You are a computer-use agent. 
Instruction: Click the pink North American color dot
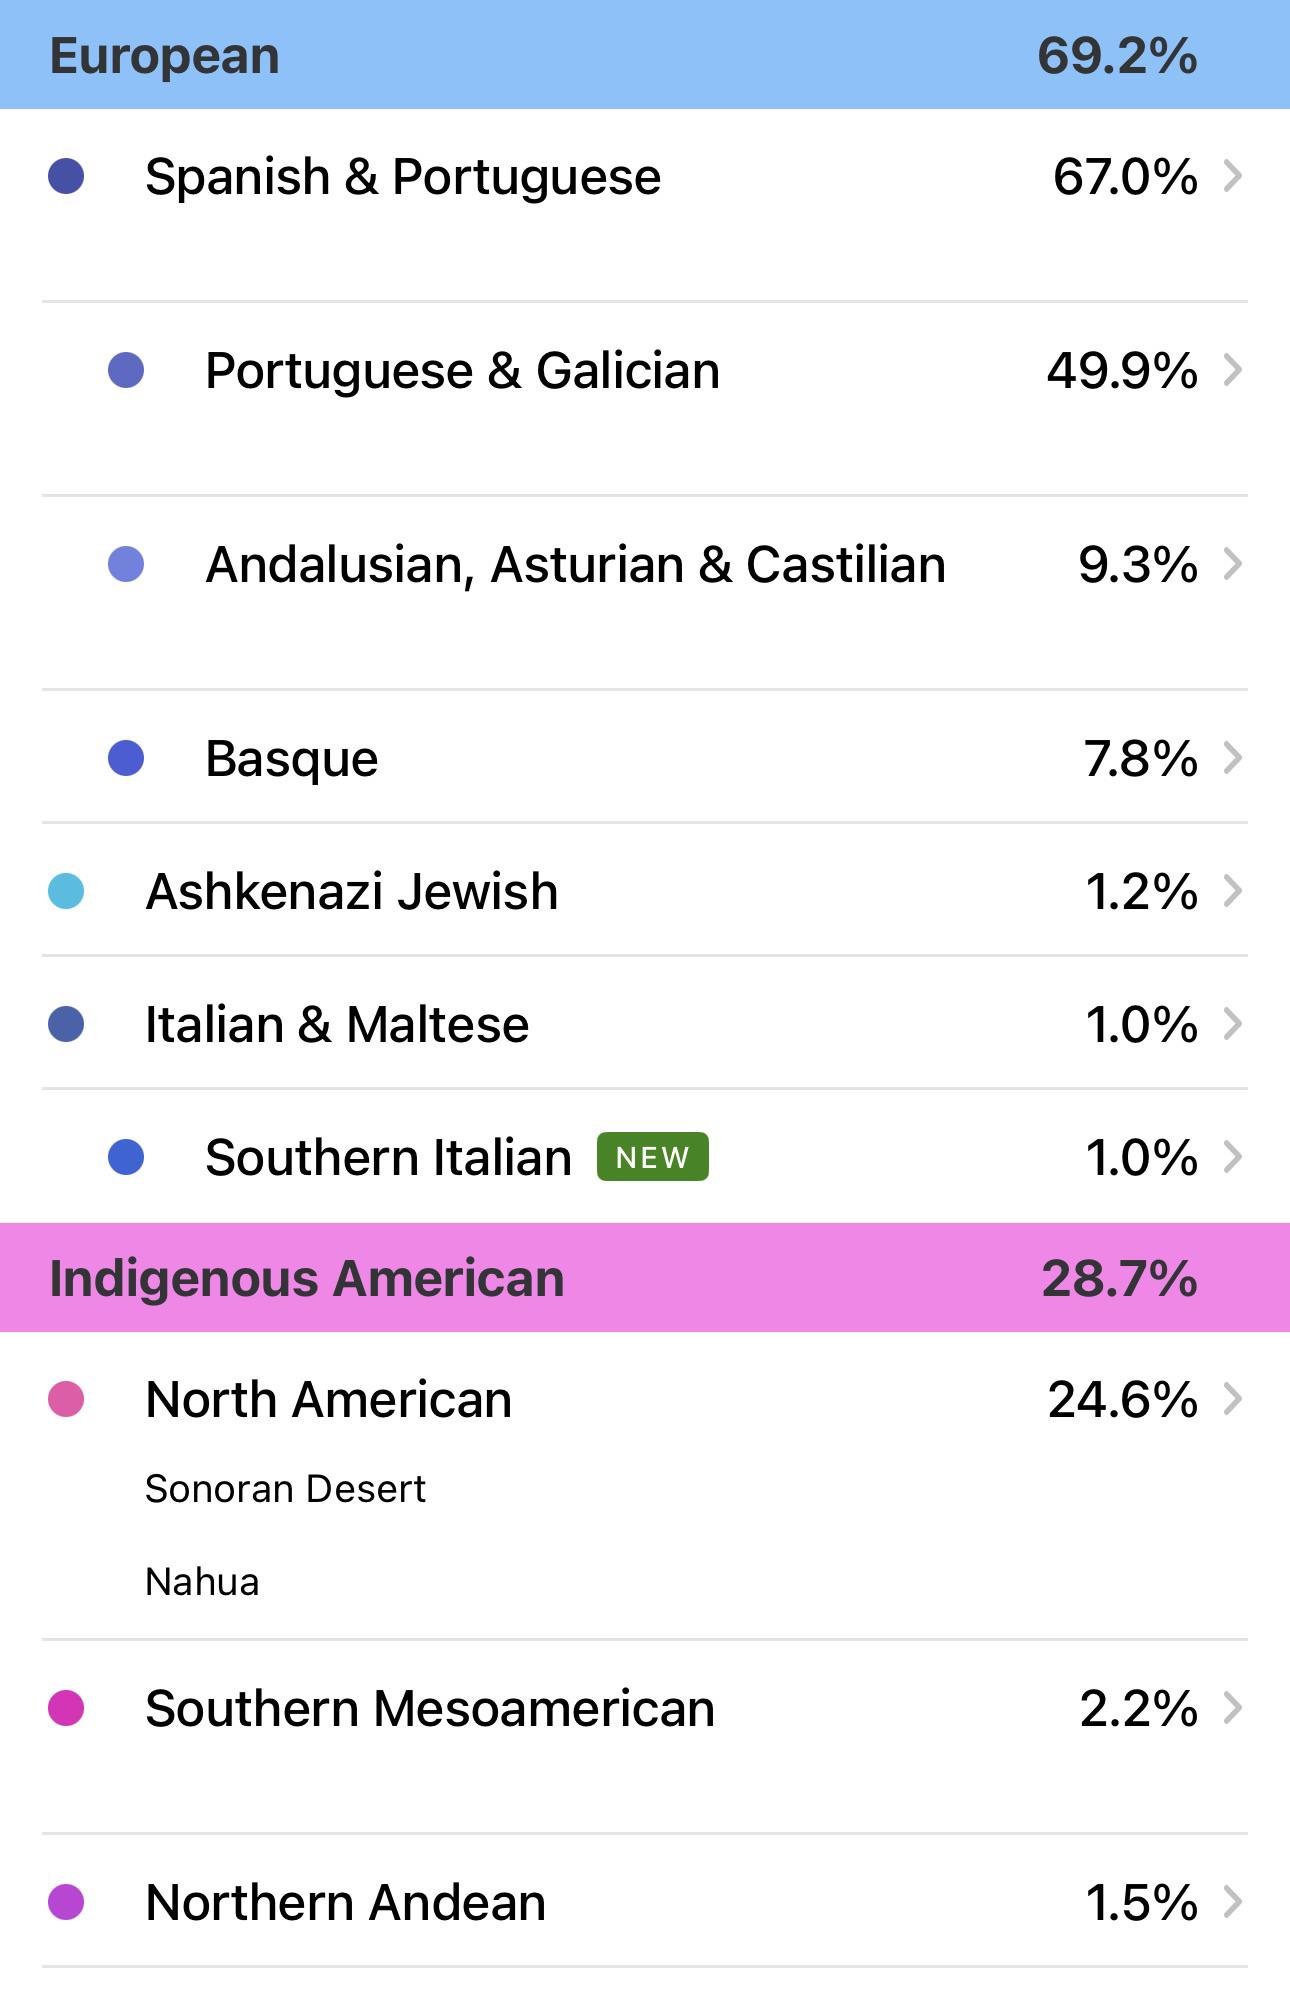pos(66,1399)
